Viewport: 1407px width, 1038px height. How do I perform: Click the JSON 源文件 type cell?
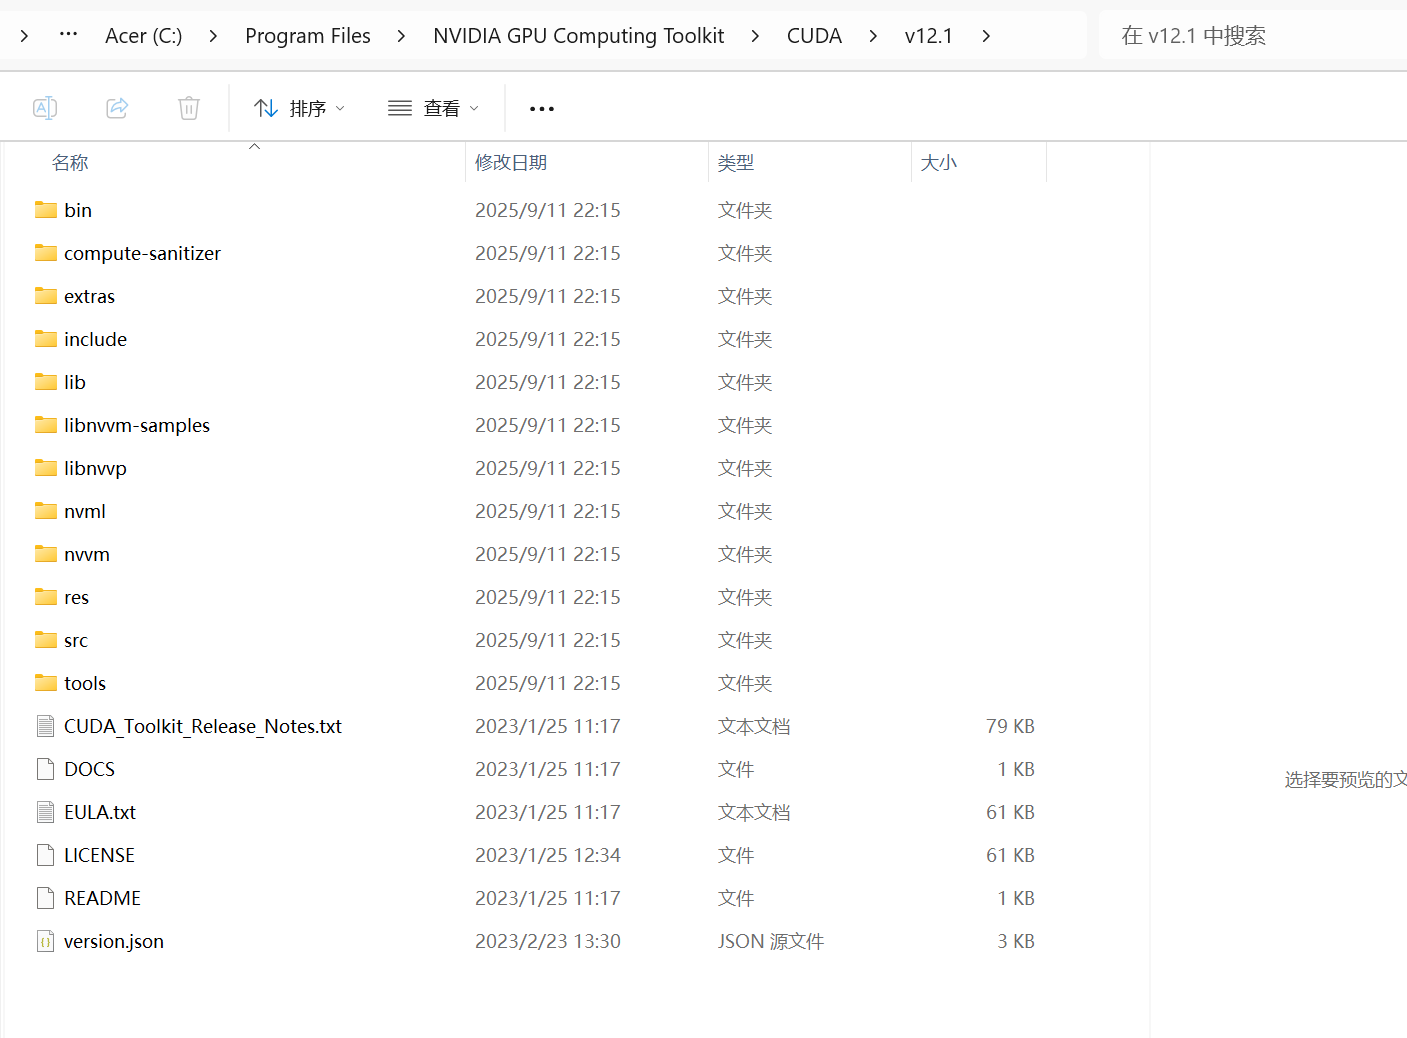coord(771,941)
